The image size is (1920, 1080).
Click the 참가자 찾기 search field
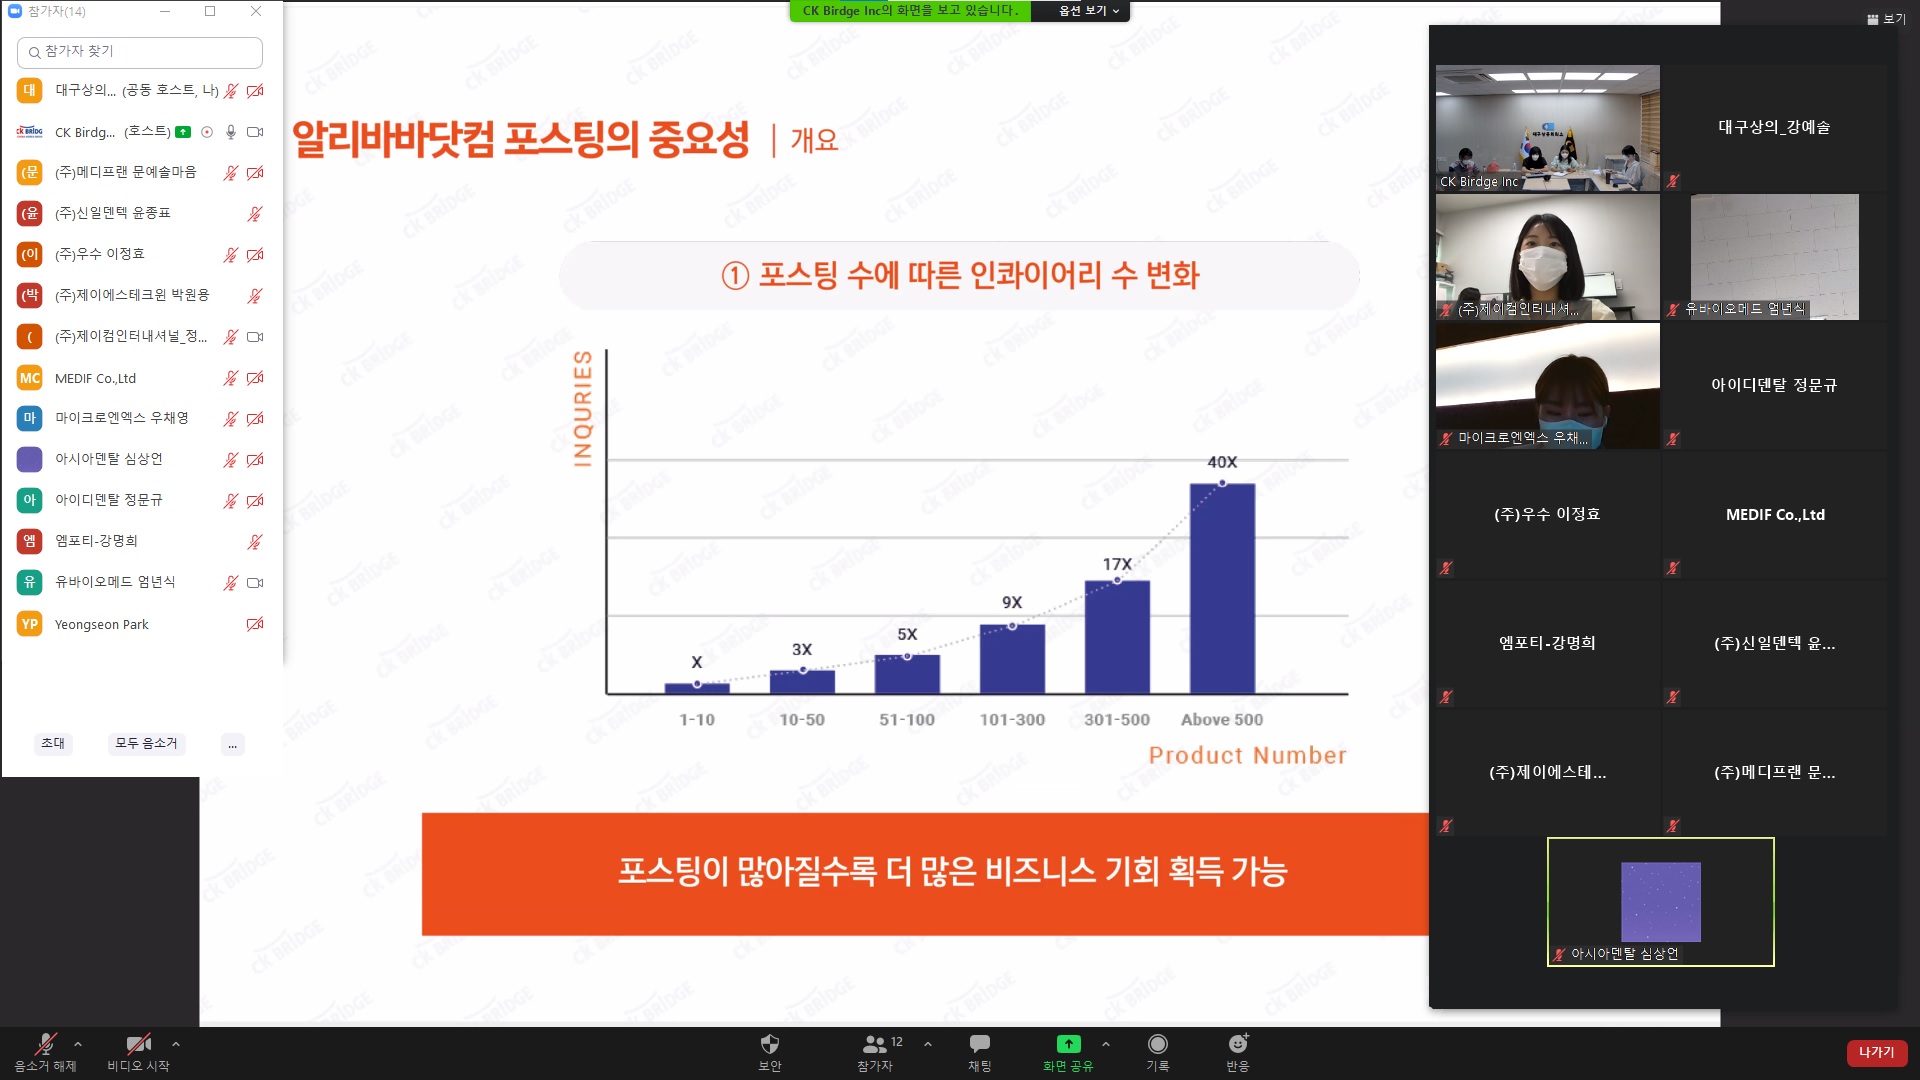140,52
